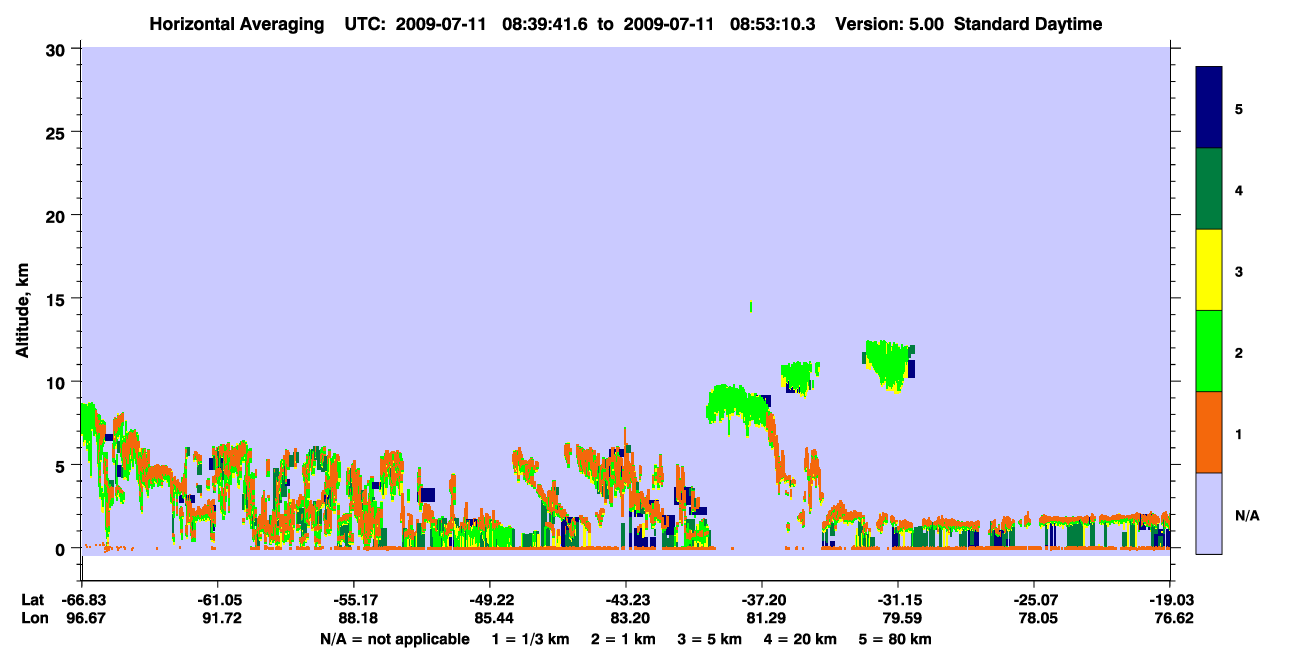
Task: Click the yellow color bar segment labeled 3
Action: click(1209, 270)
